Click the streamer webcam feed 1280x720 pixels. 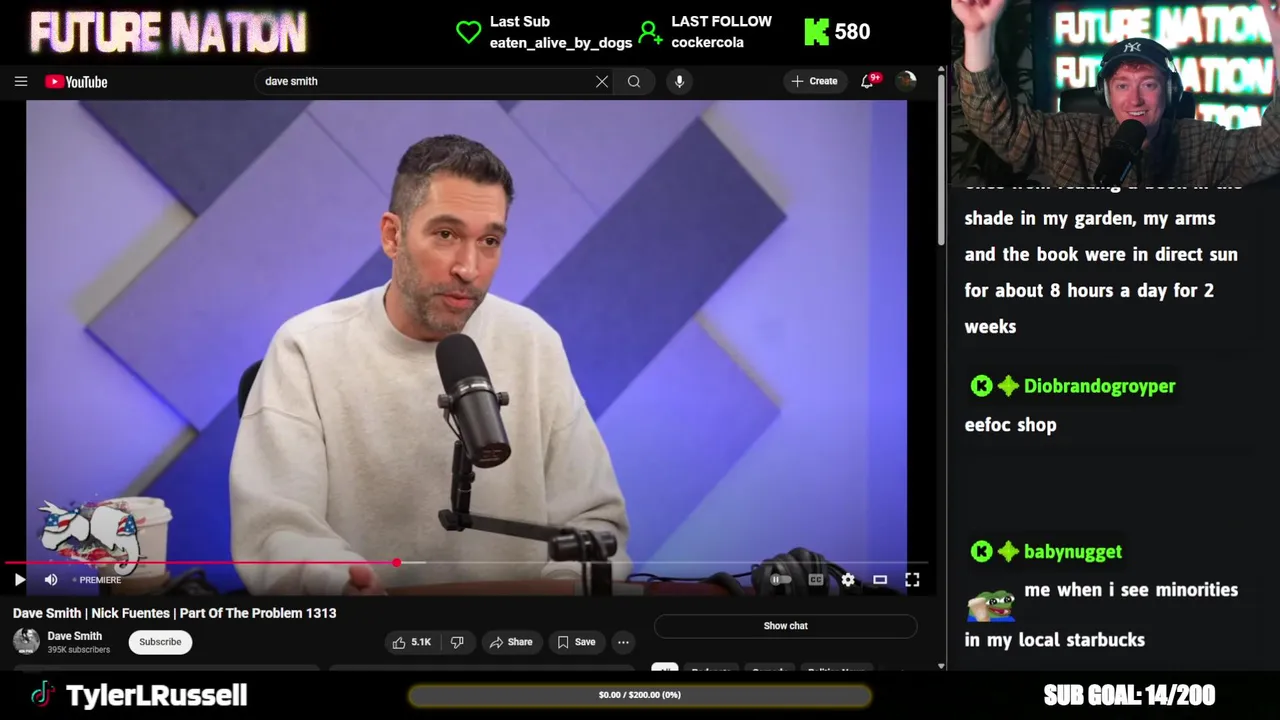click(x=1115, y=92)
